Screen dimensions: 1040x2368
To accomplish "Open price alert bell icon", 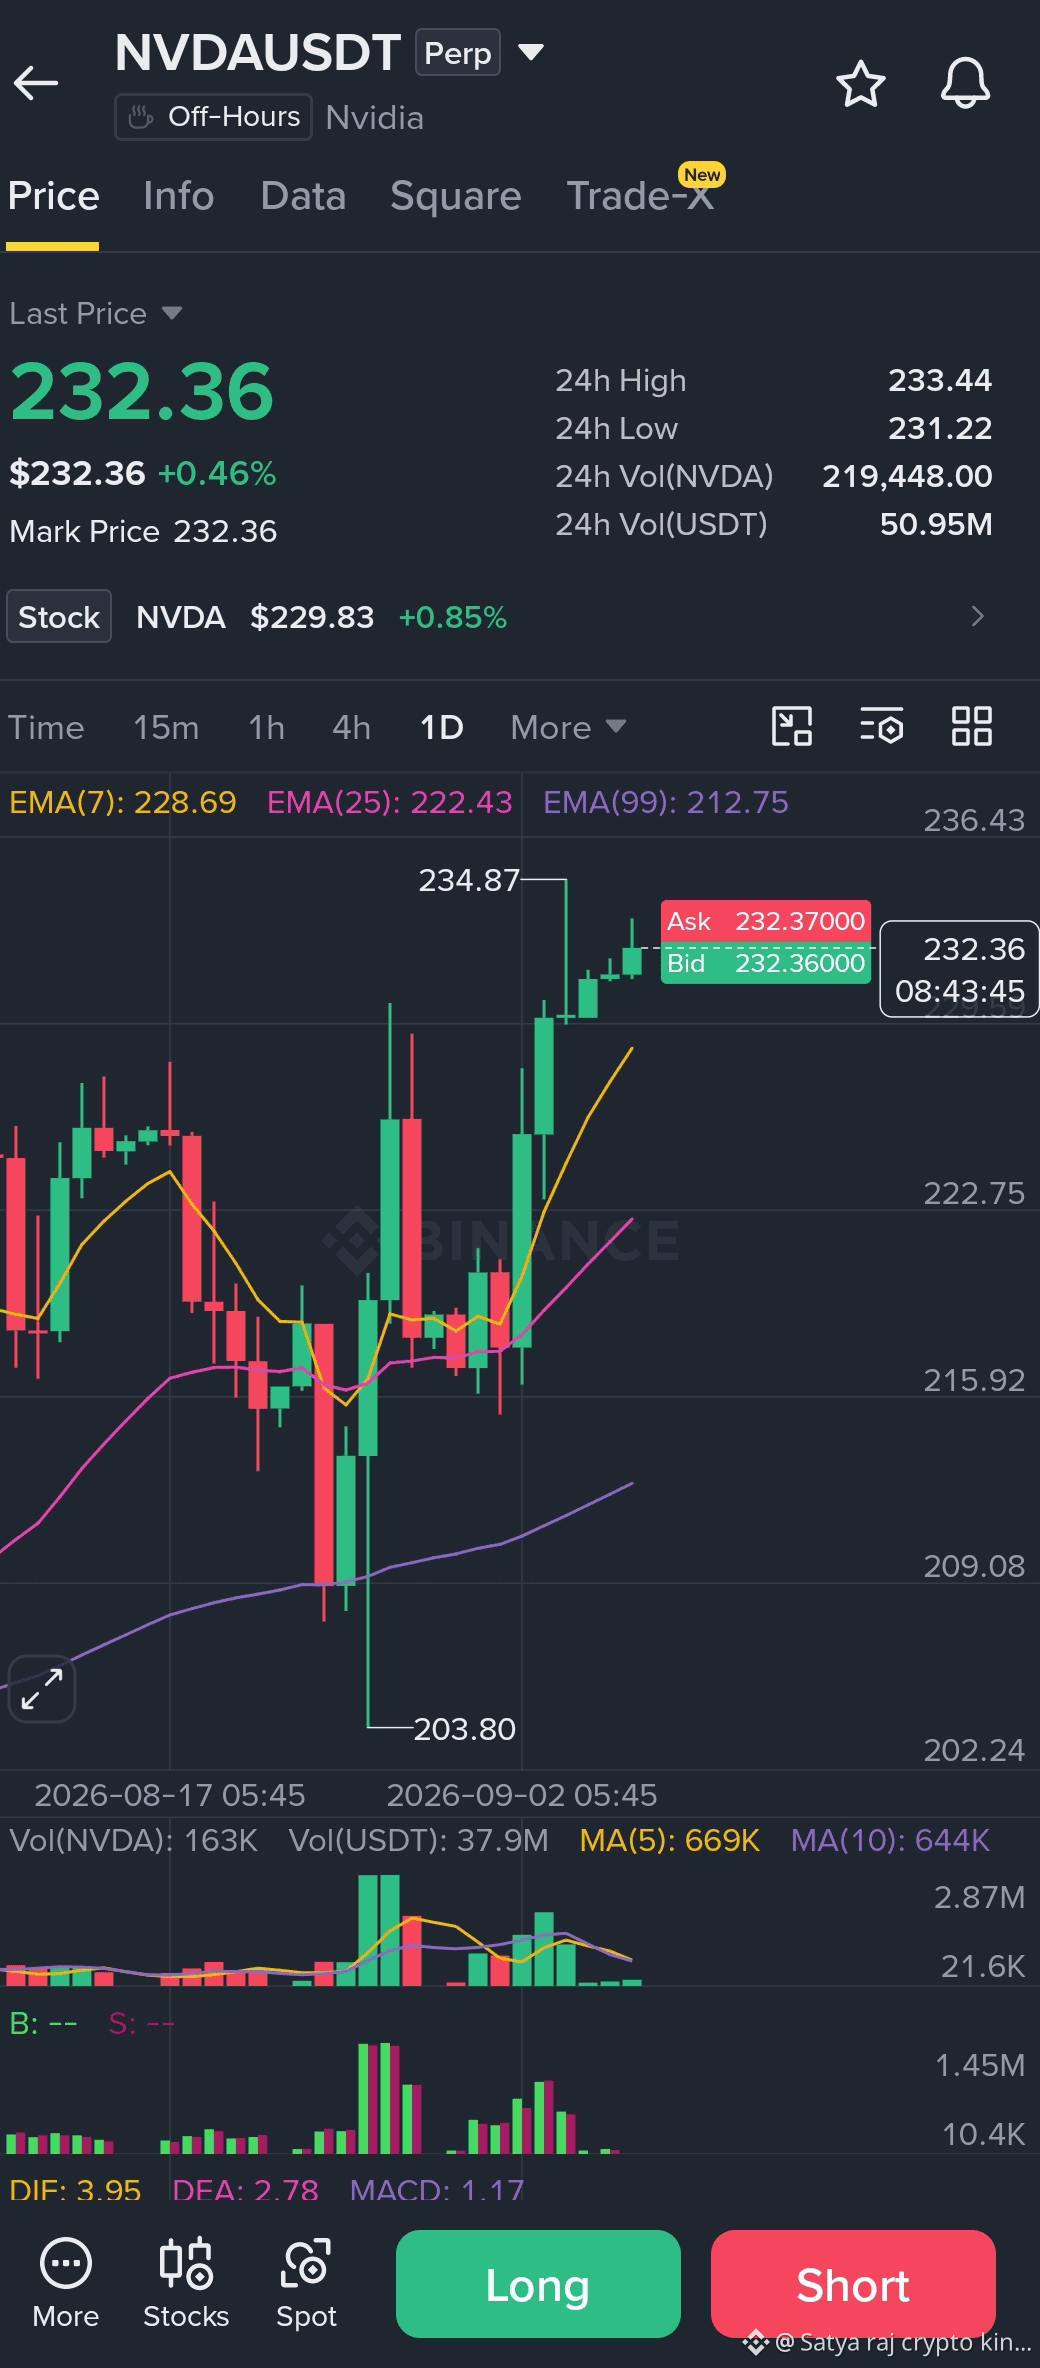I will (x=965, y=83).
